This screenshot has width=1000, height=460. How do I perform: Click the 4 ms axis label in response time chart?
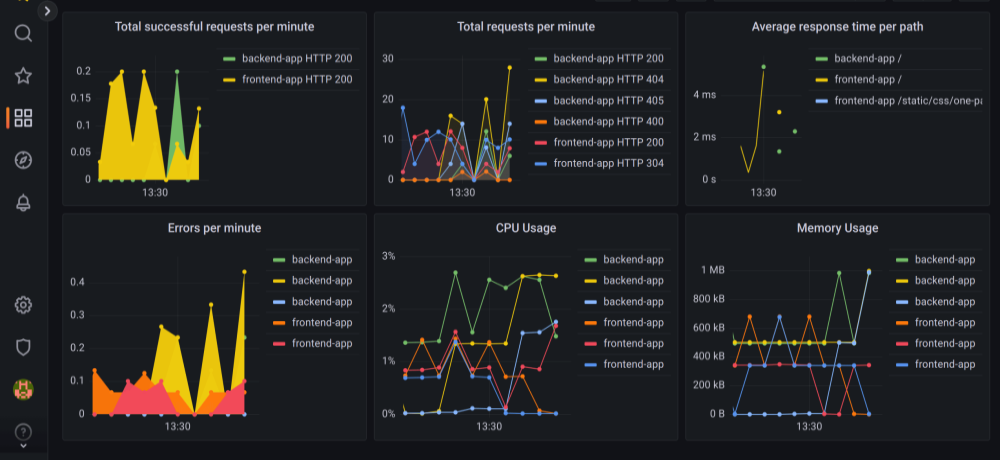[704, 94]
